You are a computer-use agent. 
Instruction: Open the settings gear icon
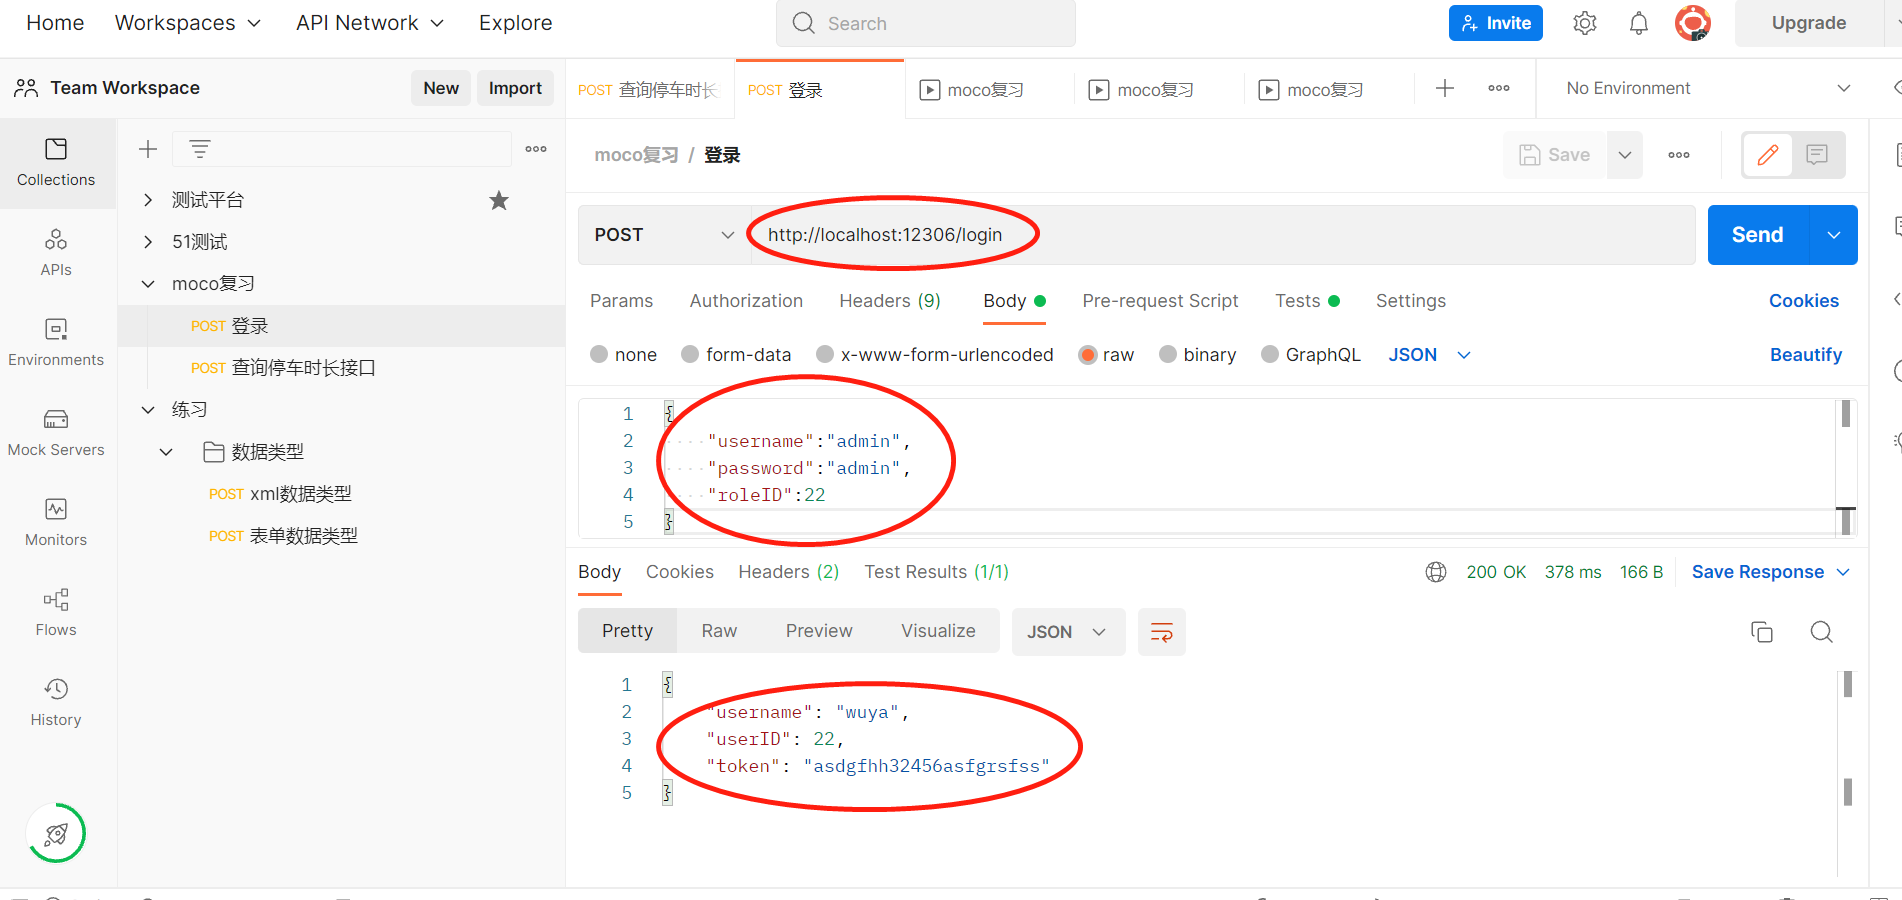tap(1585, 23)
